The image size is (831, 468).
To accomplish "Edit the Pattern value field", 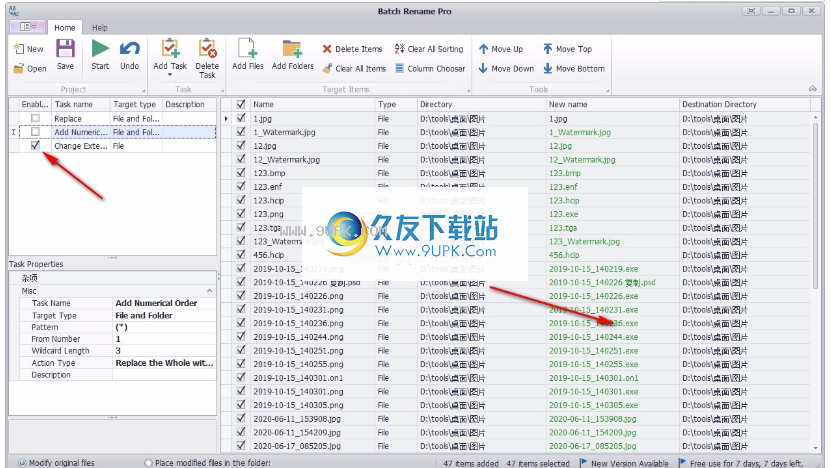I will [164, 327].
